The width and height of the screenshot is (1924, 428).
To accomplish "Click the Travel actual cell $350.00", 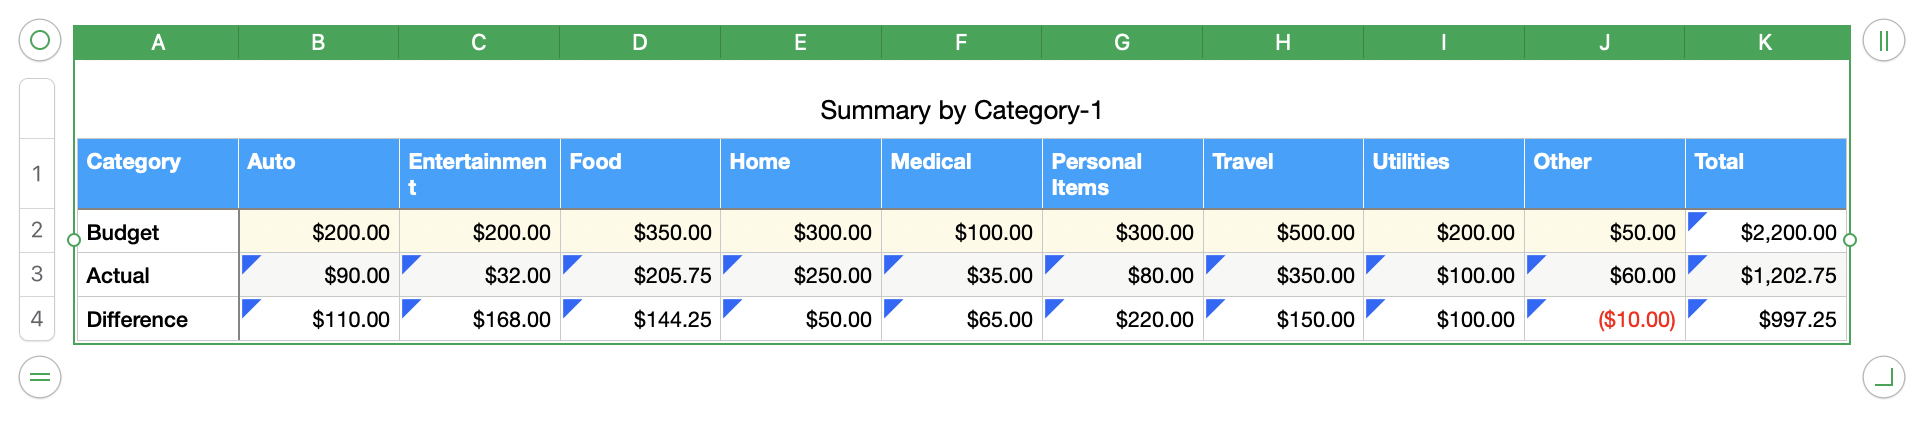I will [1283, 275].
